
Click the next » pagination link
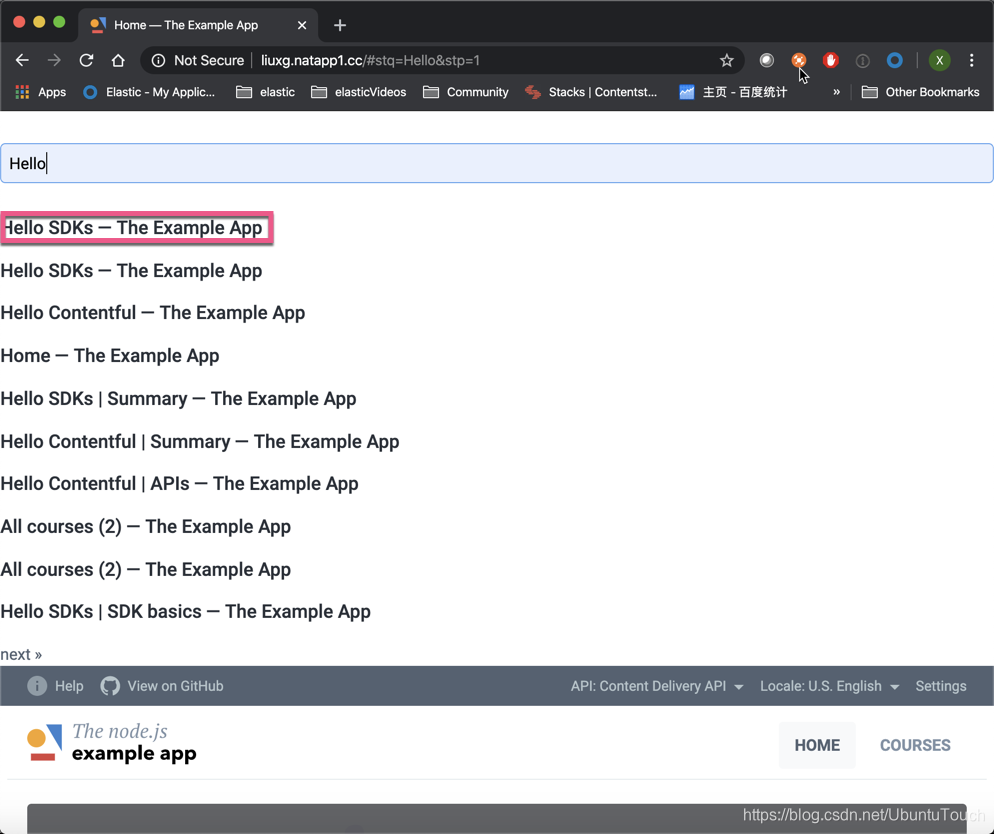21,653
